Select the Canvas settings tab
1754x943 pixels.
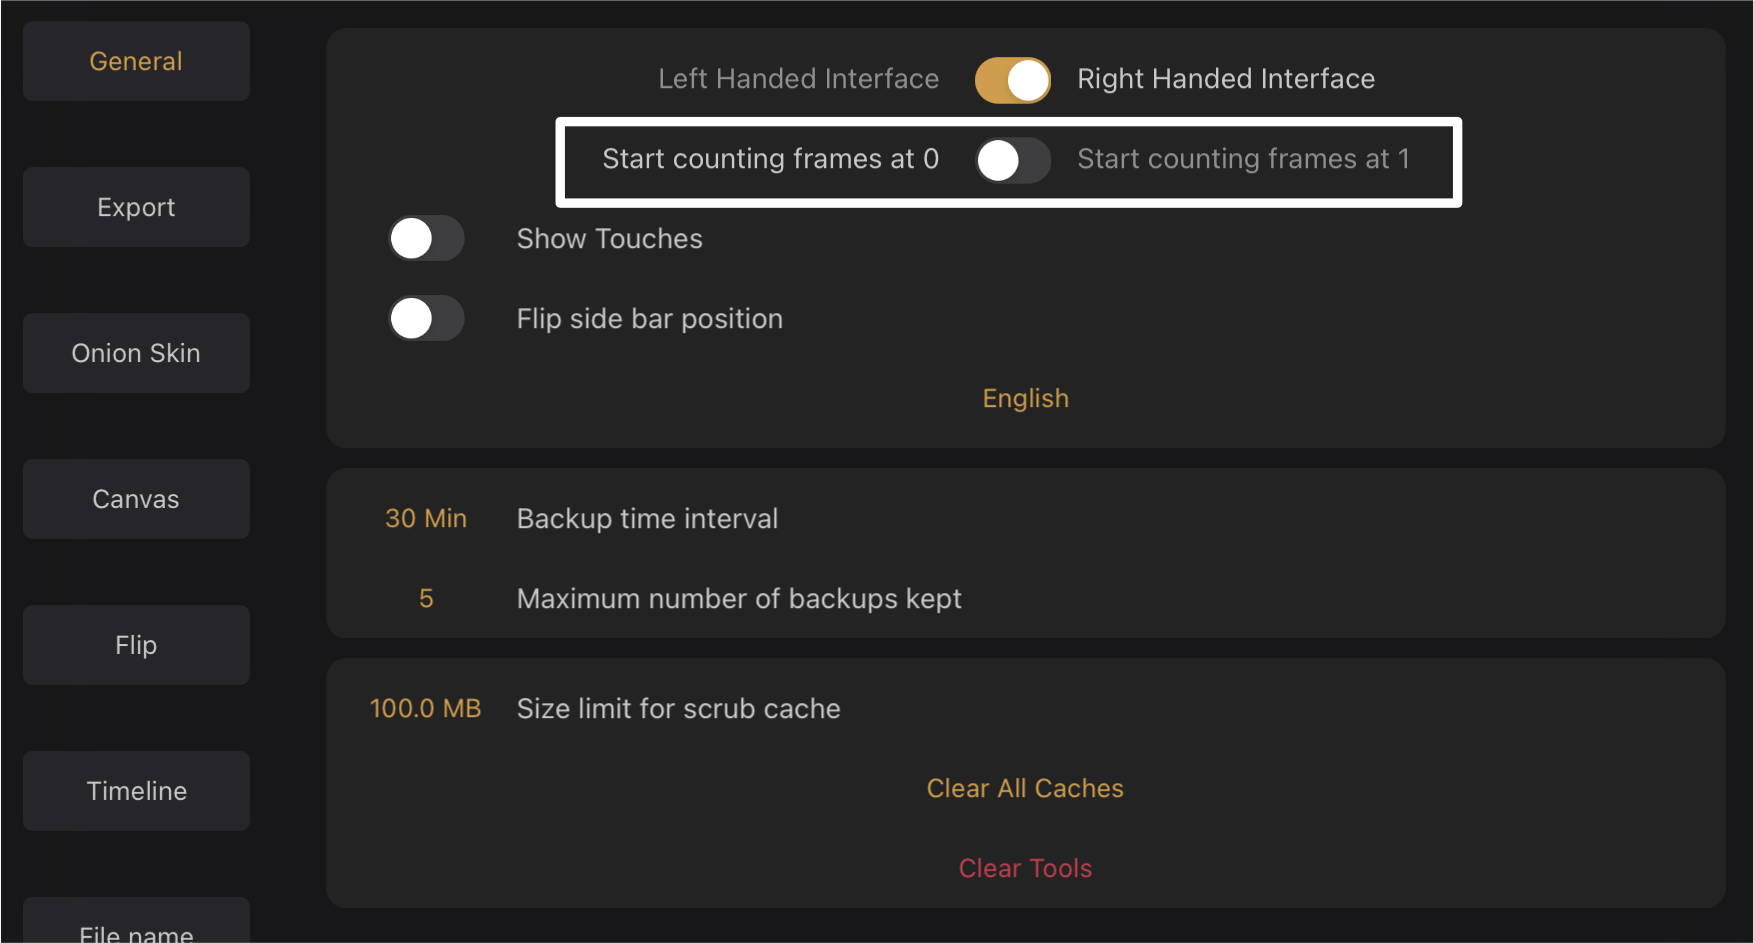tap(136, 499)
